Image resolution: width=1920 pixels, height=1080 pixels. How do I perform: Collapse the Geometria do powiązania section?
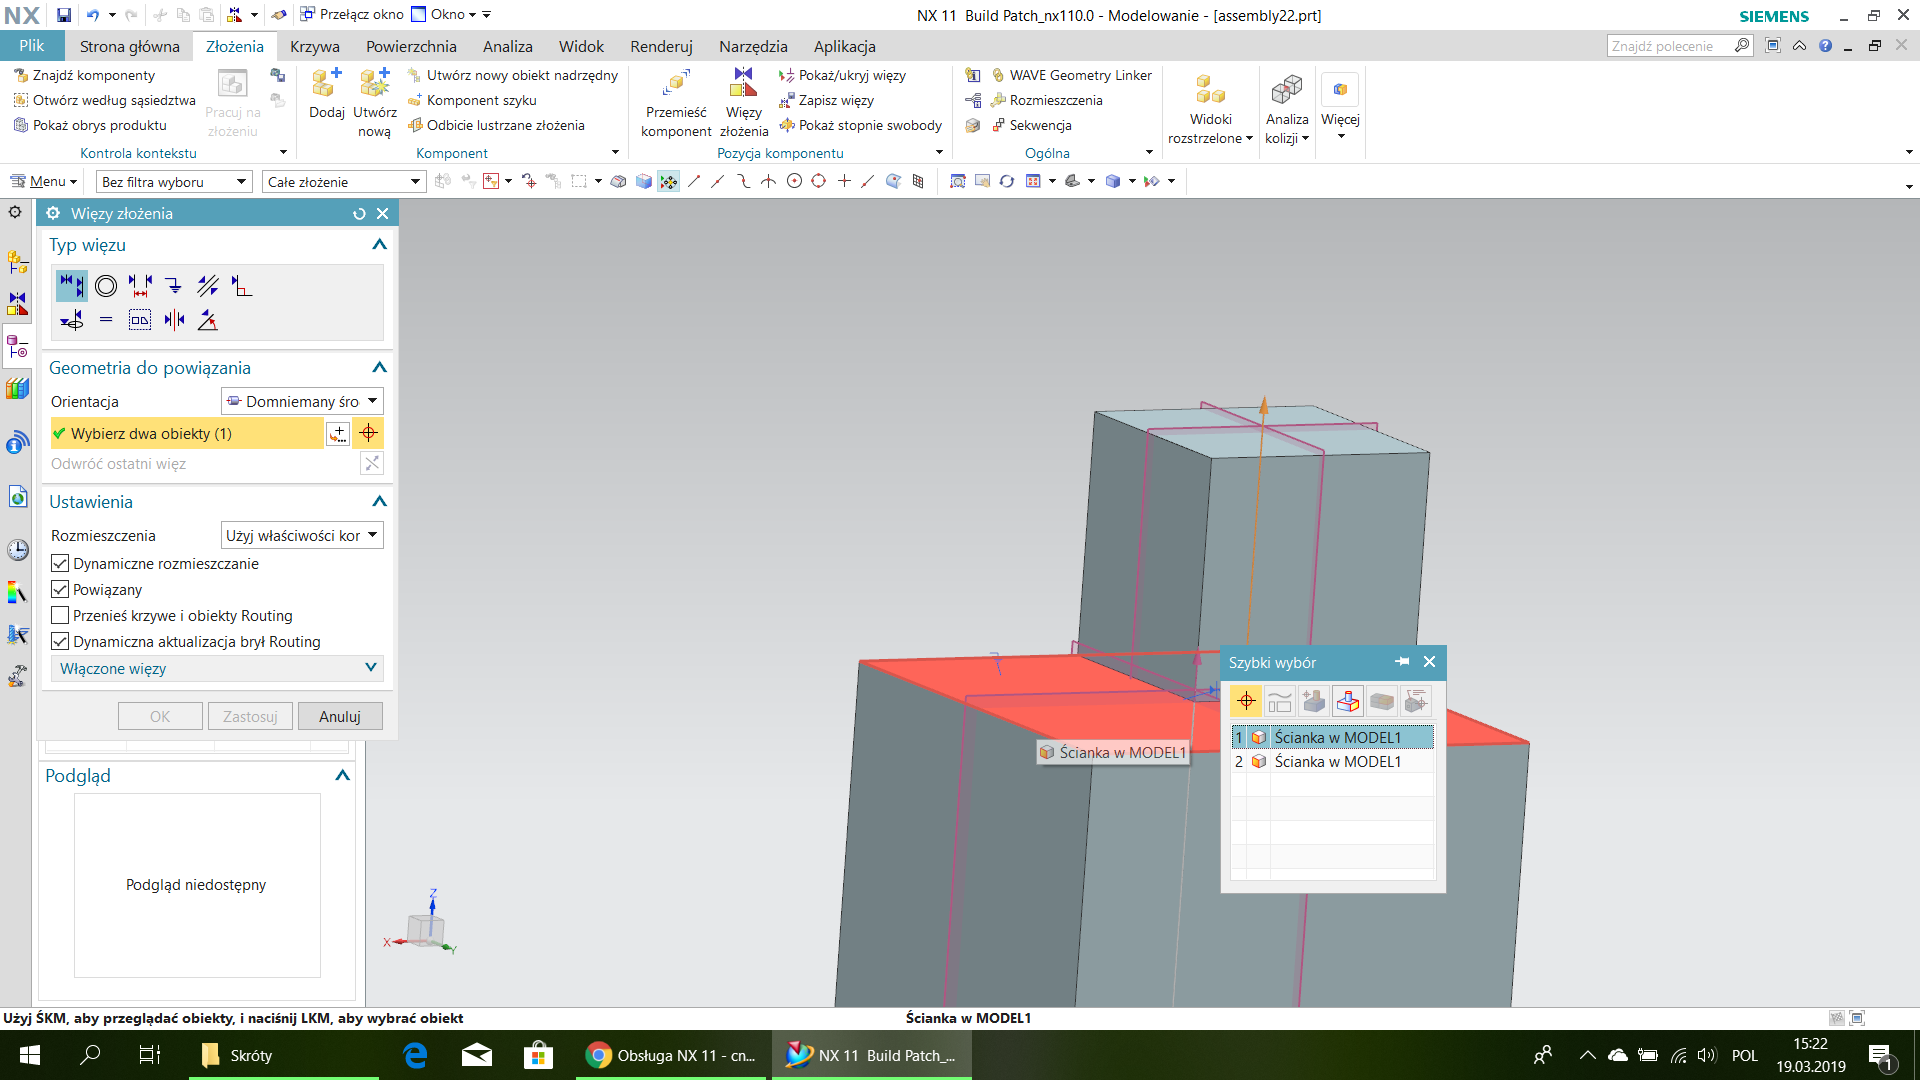(379, 368)
